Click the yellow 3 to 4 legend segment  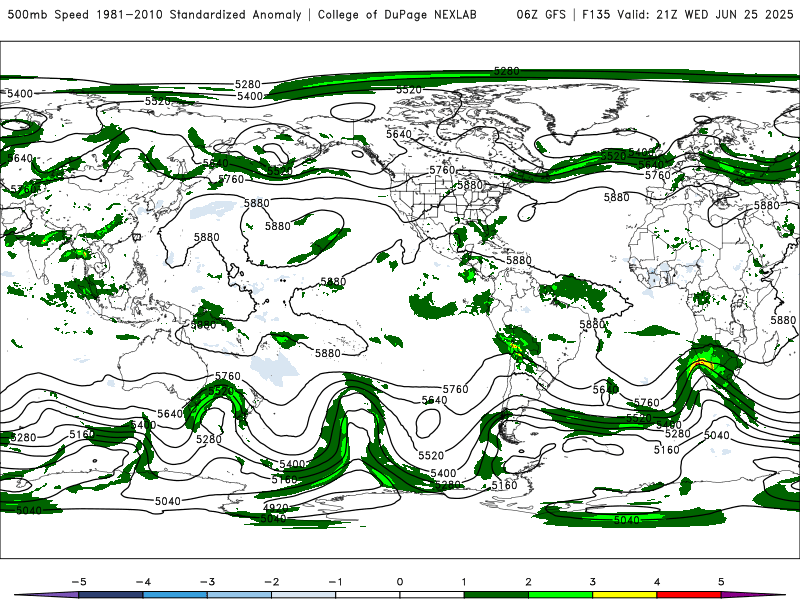pyautogui.click(x=624, y=595)
